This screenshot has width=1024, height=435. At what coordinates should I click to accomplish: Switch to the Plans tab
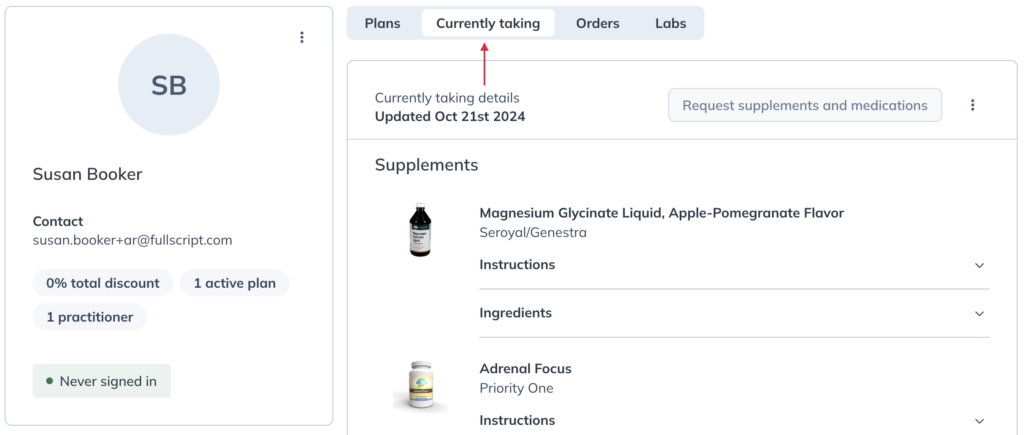383,24
